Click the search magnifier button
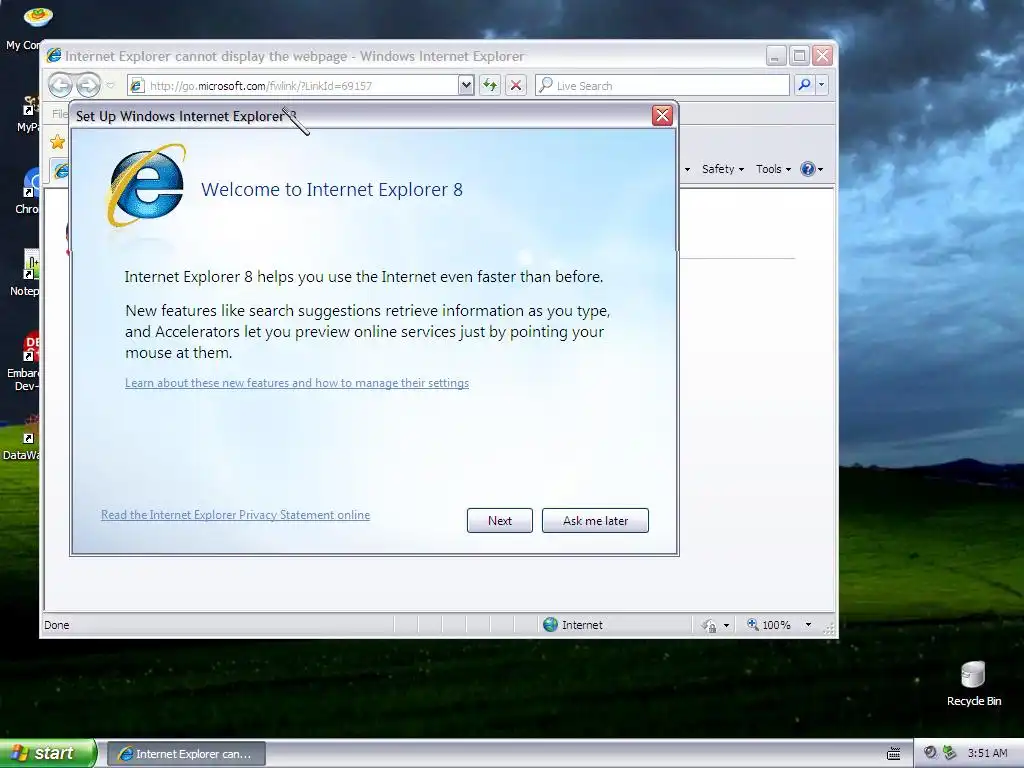The image size is (1024, 768). tap(805, 85)
